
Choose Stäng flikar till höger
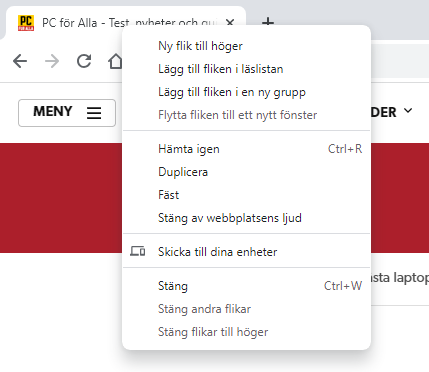click(x=247, y=332)
